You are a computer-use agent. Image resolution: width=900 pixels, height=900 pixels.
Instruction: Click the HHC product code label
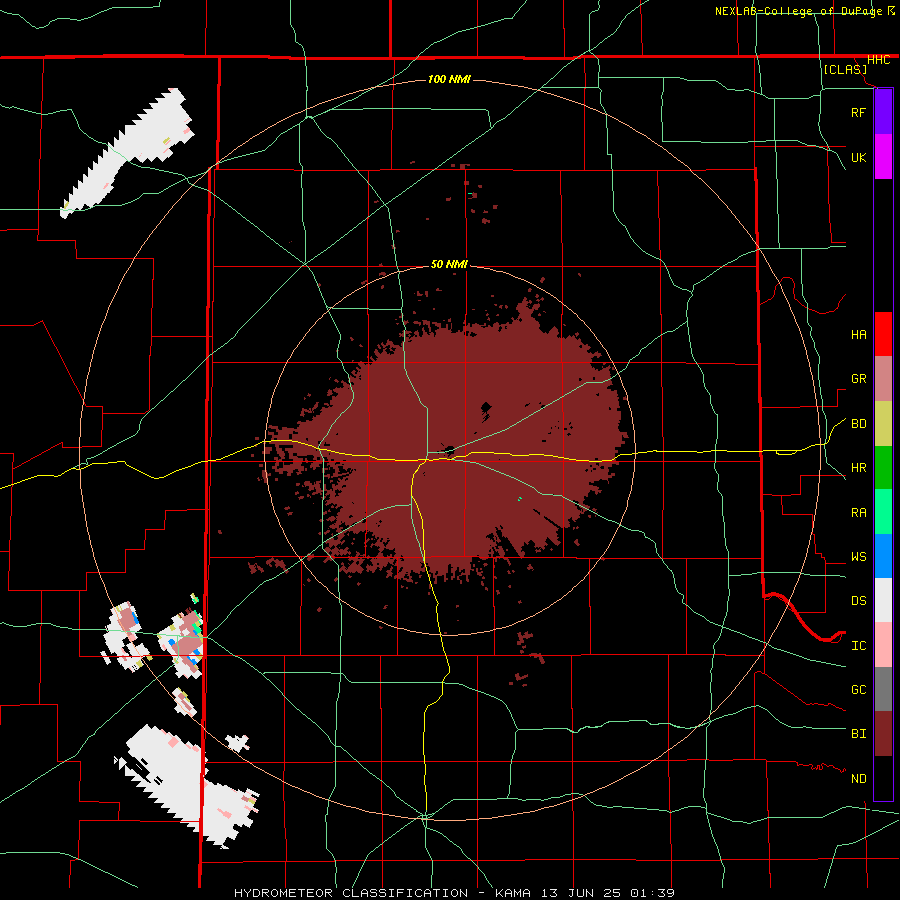click(x=878, y=60)
